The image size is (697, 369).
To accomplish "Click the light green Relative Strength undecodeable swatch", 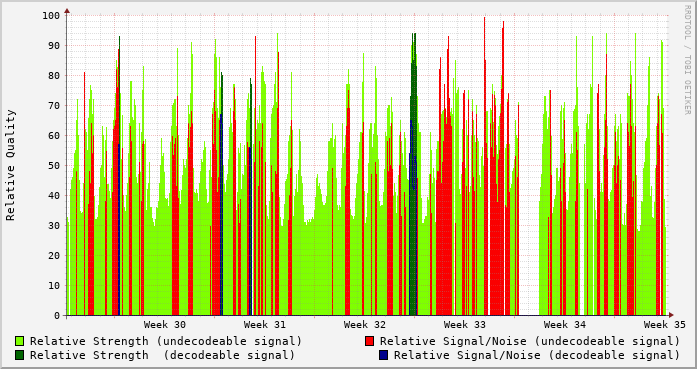I will coord(20,341).
